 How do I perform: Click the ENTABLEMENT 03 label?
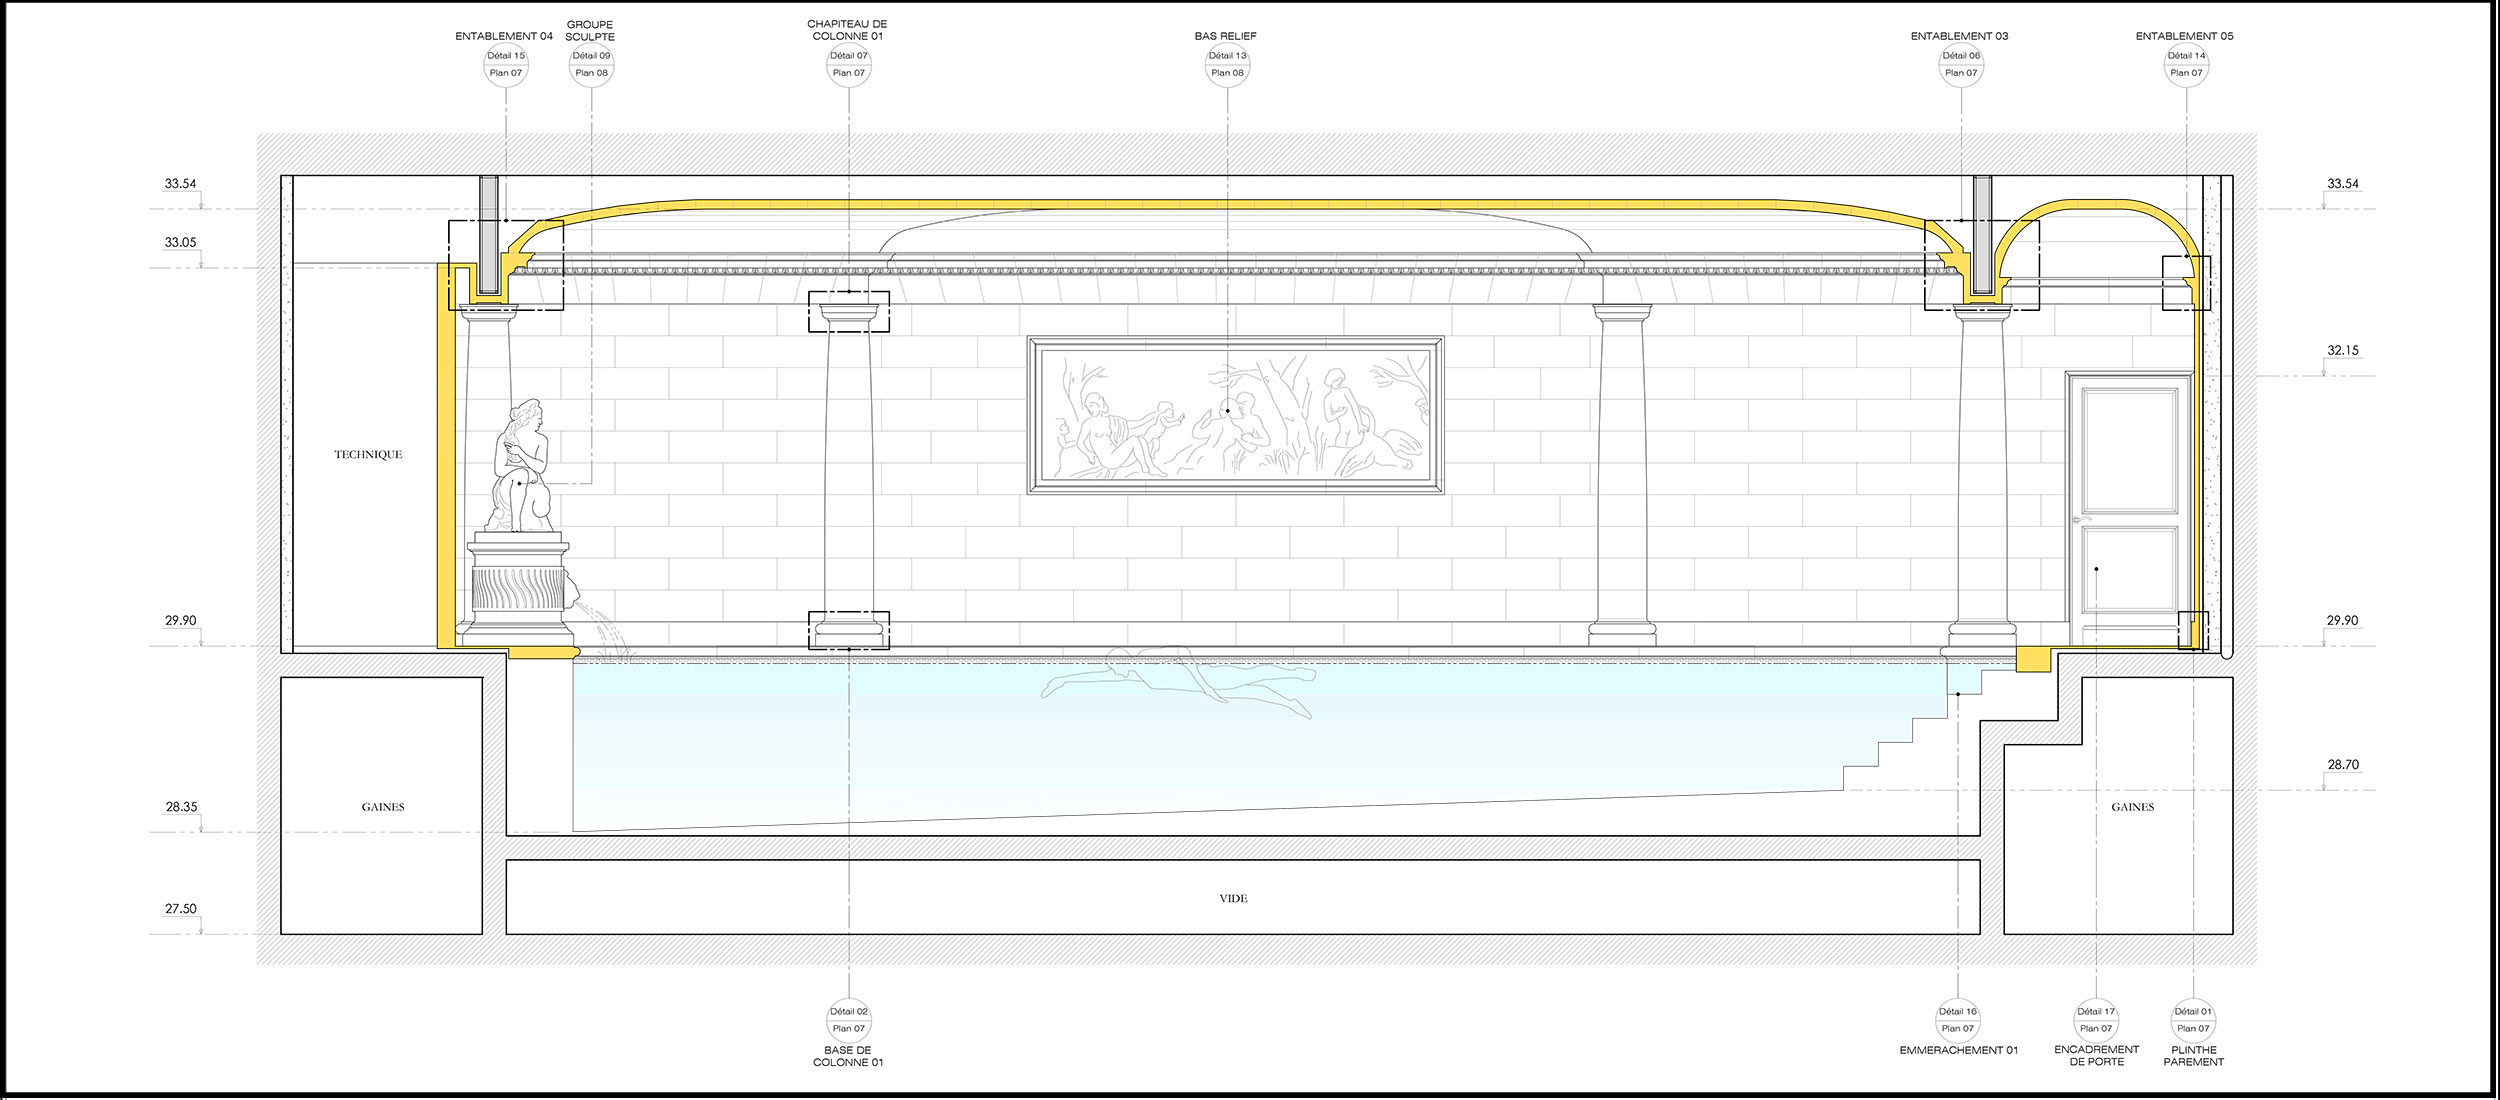pyautogui.click(x=1959, y=36)
